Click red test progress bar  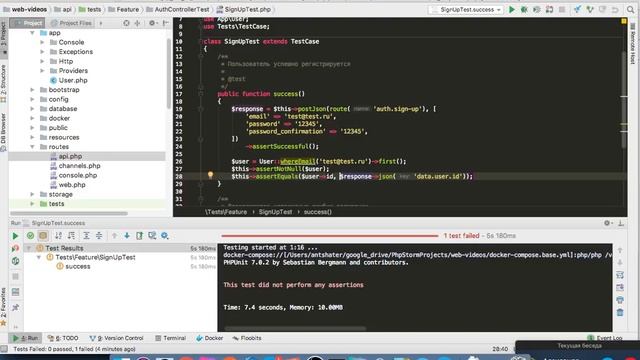pyautogui.click(x=329, y=236)
